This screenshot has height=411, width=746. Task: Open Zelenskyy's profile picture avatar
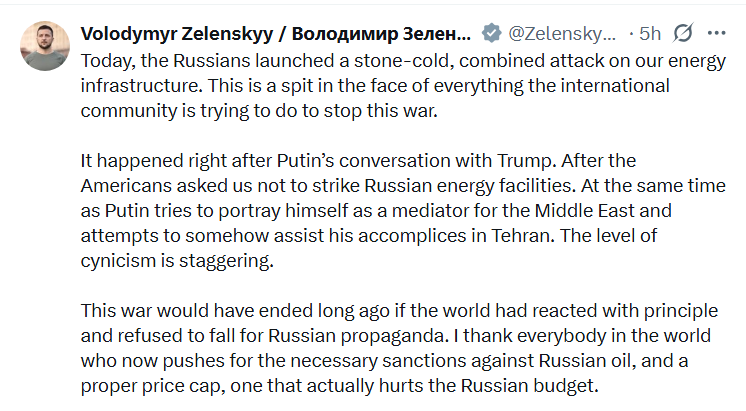(45, 46)
